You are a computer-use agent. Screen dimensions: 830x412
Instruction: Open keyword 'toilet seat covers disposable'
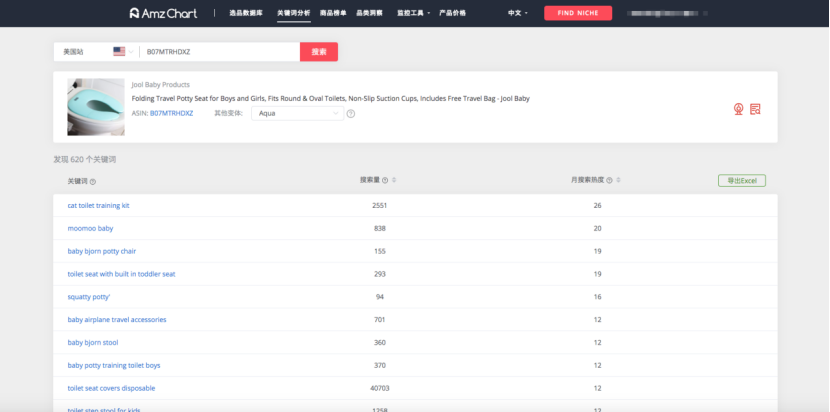point(111,388)
